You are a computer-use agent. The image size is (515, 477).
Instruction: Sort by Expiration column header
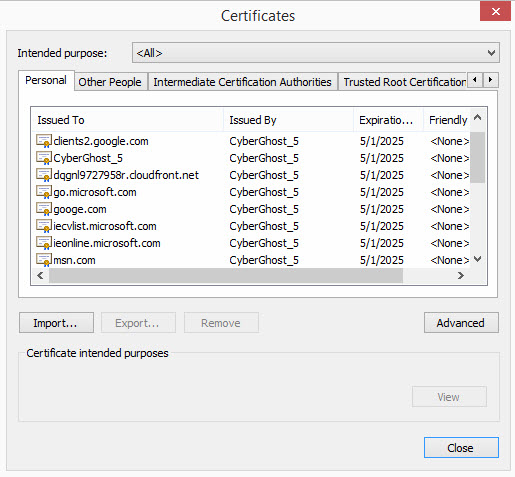[x=388, y=120]
